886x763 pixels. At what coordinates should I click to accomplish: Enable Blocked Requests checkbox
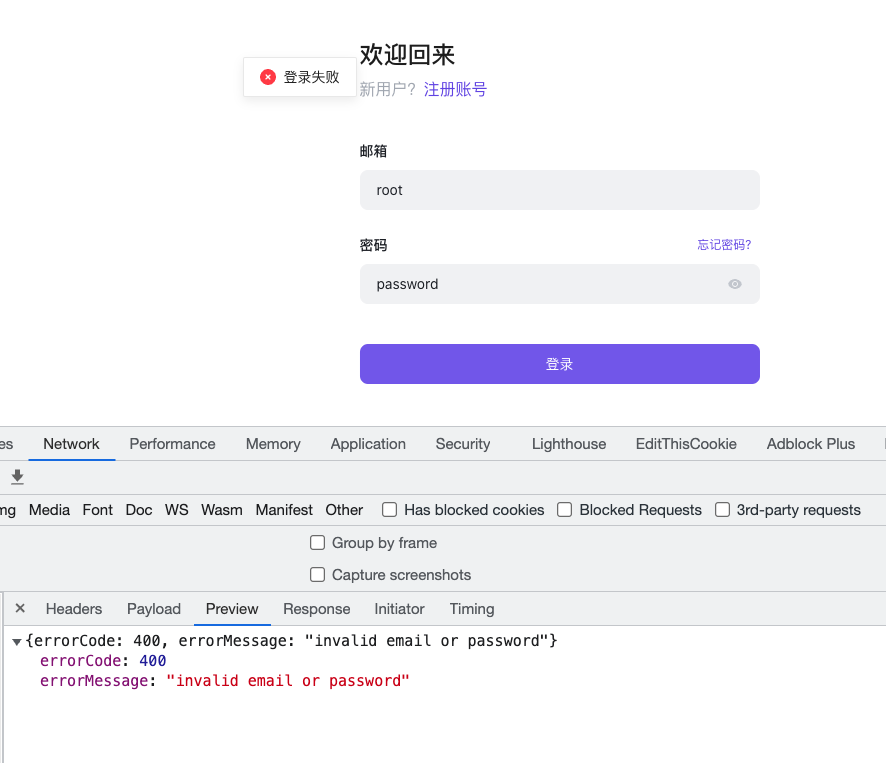pos(564,510)
